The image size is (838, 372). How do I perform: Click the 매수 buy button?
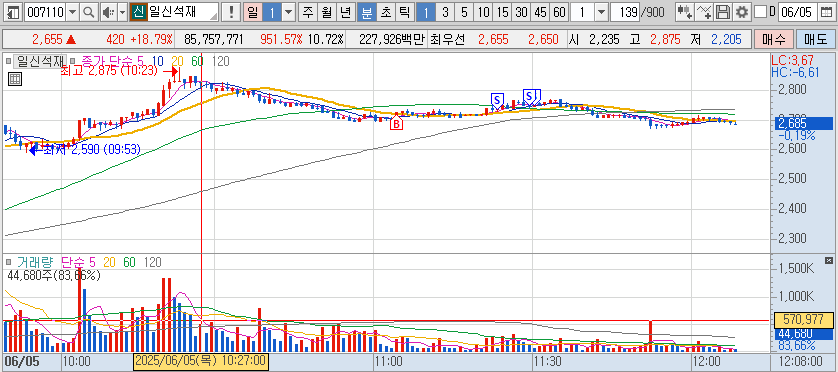point(773,39)
